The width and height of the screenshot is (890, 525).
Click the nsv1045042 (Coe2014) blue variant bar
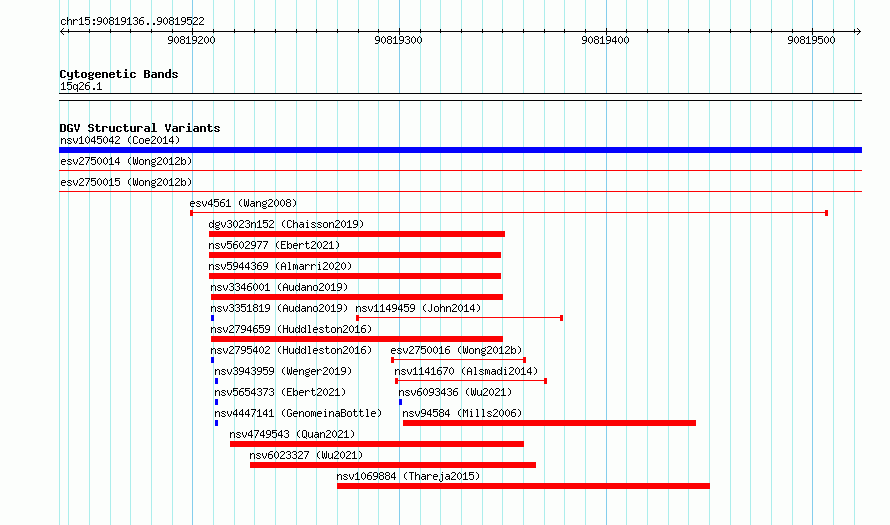coord(460,150)
